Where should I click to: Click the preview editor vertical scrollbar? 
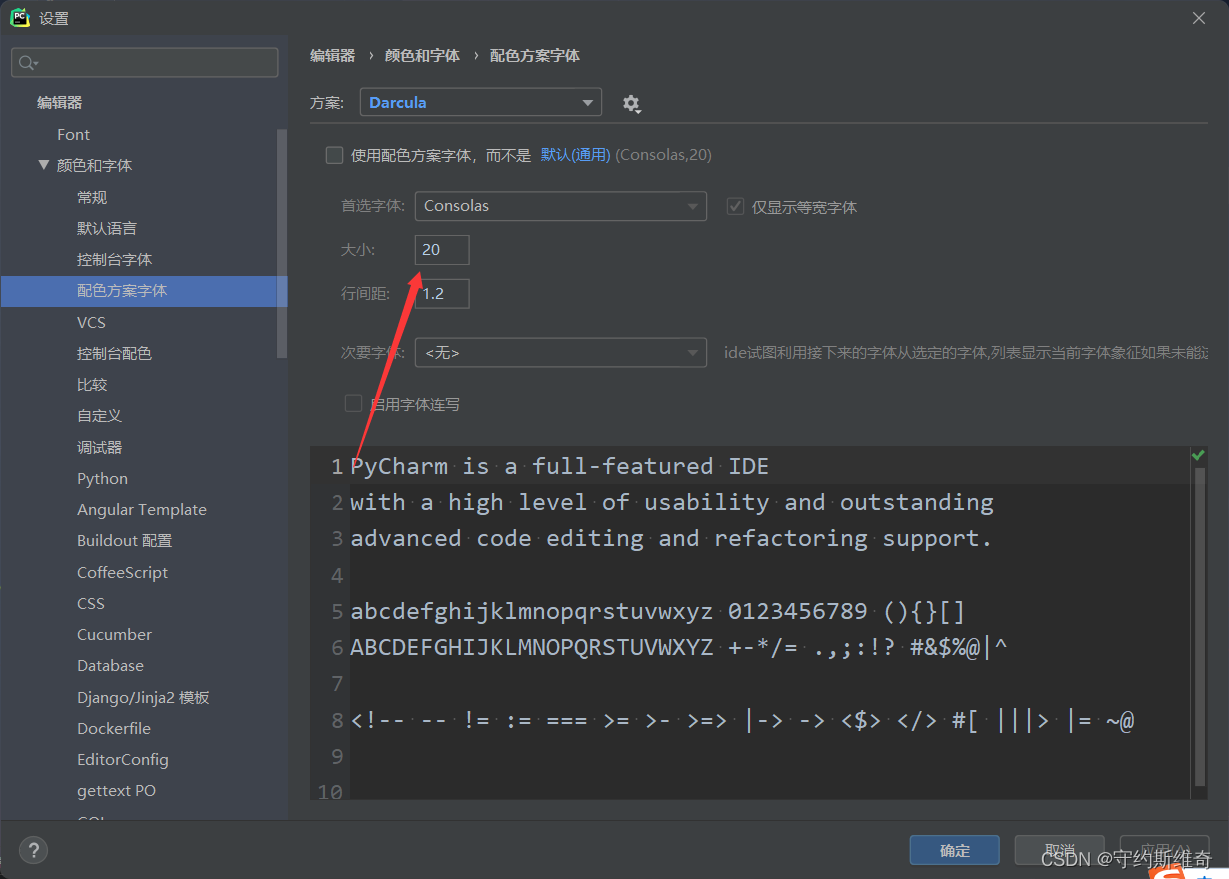coord(1200,625)
